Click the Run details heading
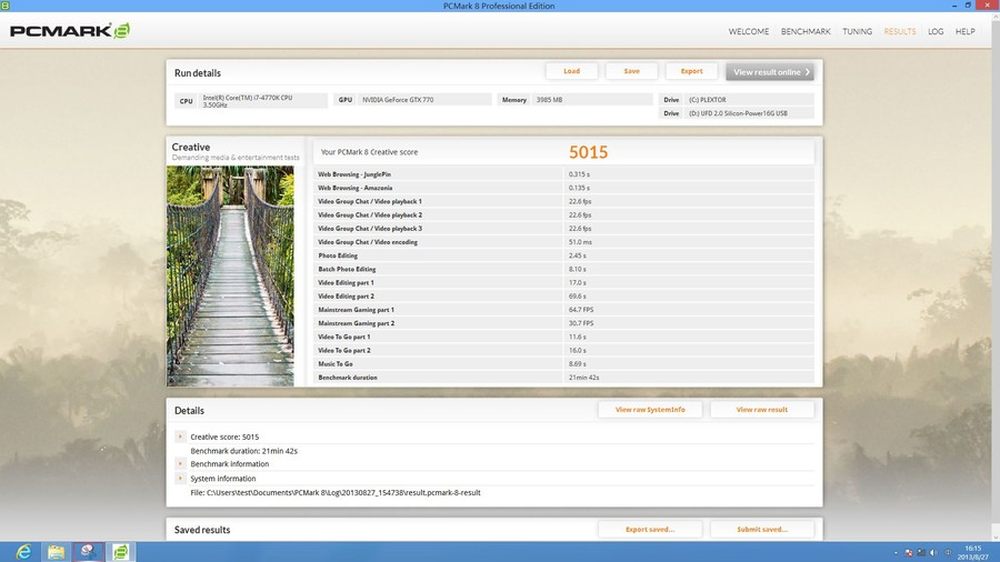The height and width of the screenshot is (562, 1000). 198,73
